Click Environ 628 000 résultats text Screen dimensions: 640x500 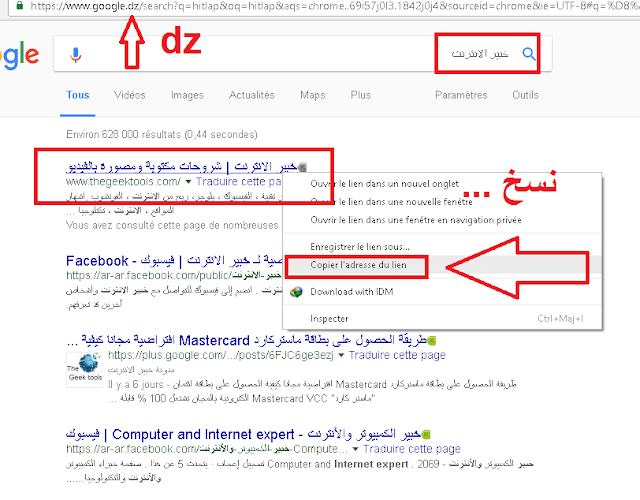pos(162,134)
